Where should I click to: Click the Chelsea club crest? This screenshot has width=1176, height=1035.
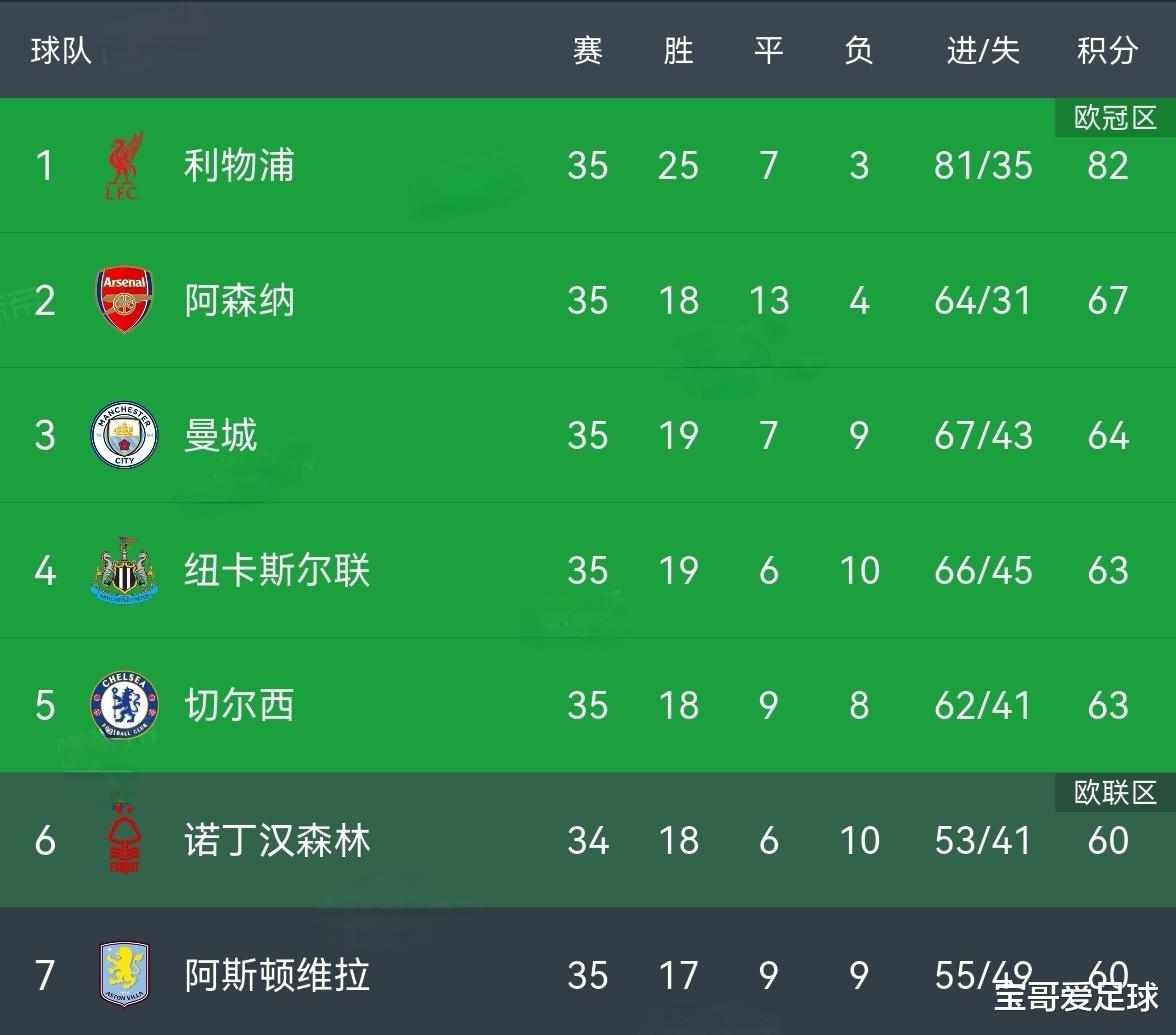pos(124,705)
